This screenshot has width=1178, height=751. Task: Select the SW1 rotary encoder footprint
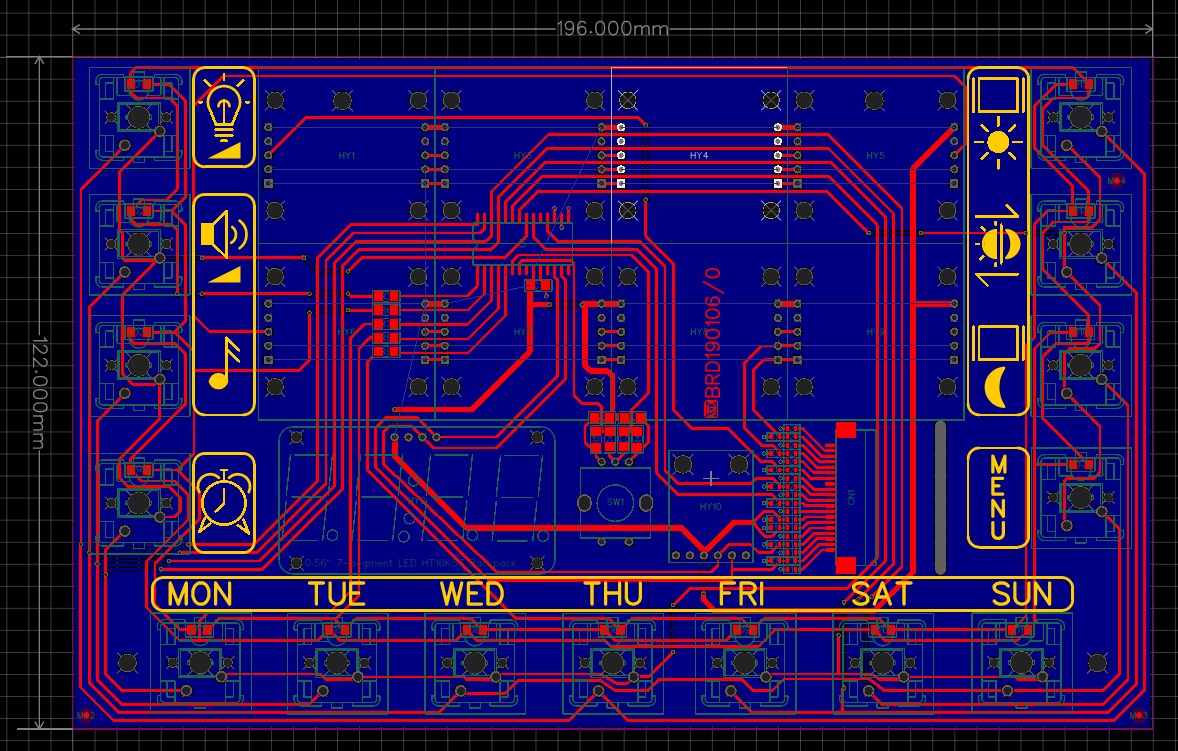tap(615, 502)
